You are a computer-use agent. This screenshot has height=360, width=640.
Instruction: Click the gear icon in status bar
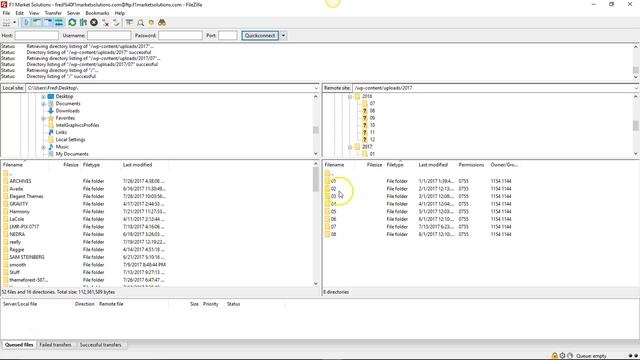[562, 356]
